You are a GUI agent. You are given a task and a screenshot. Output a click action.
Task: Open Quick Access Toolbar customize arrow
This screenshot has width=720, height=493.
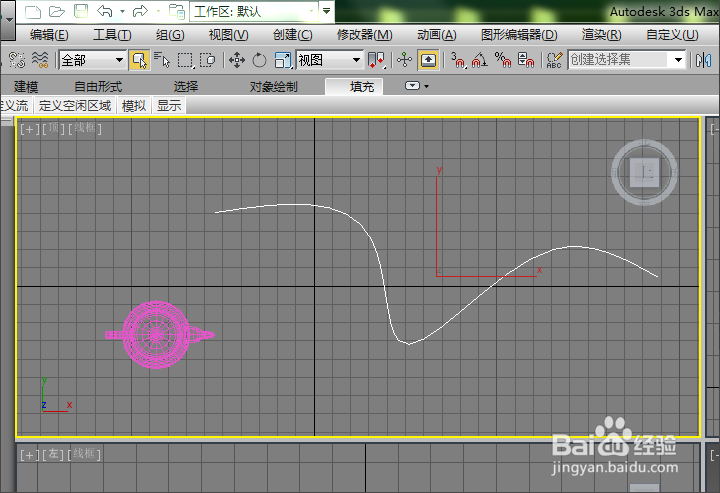tap(326, 11)
